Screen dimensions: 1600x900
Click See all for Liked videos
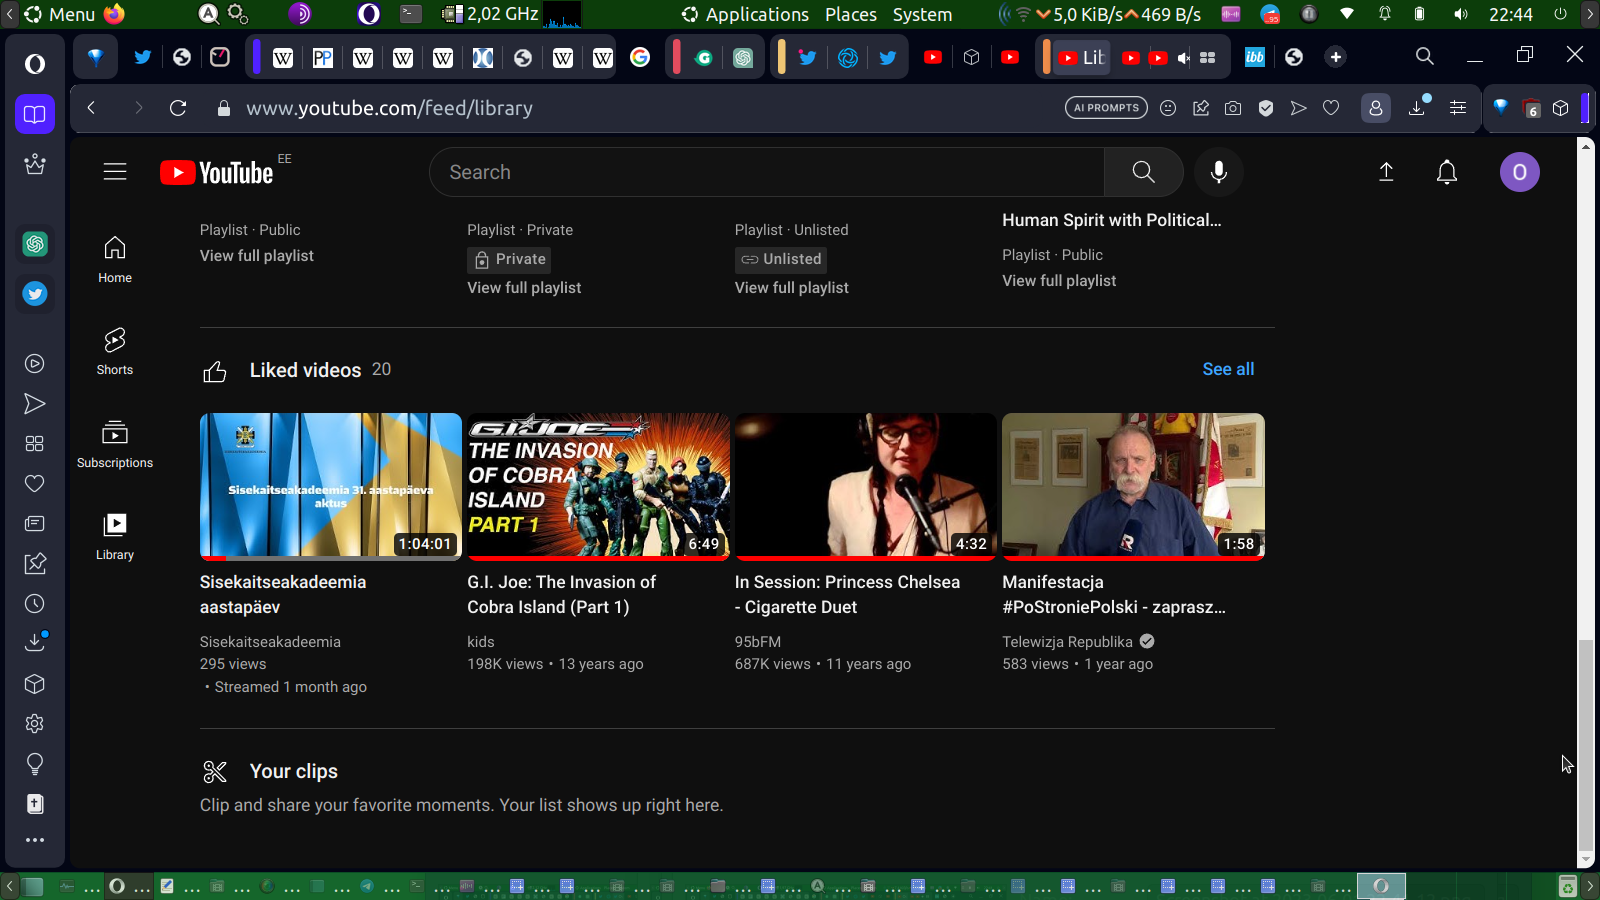pyautogui.click(x=1227, y=369)
